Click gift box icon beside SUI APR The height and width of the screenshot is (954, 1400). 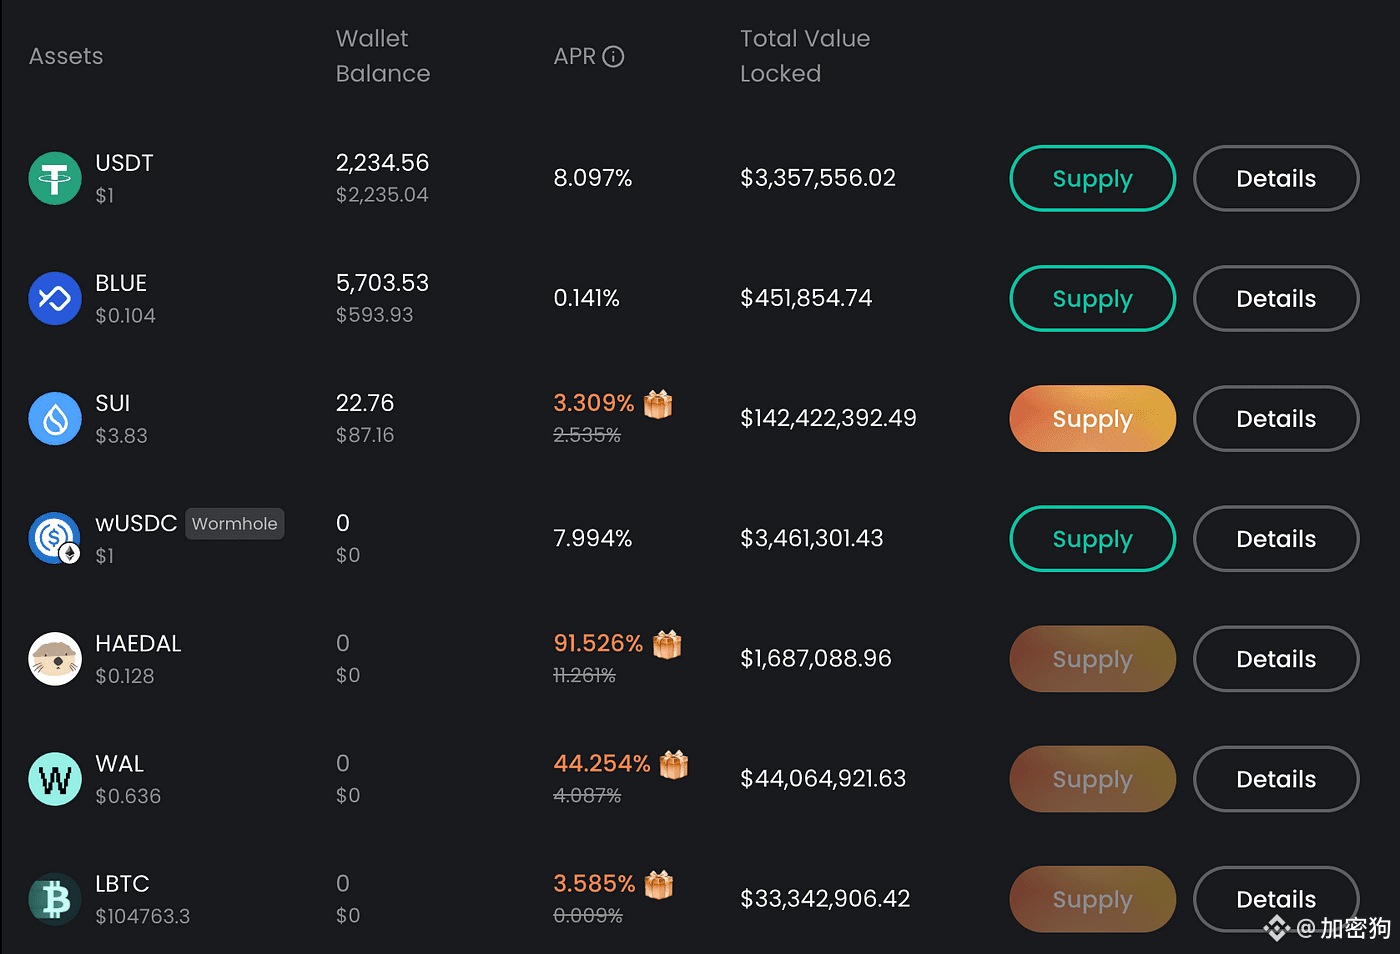(658, 404)
